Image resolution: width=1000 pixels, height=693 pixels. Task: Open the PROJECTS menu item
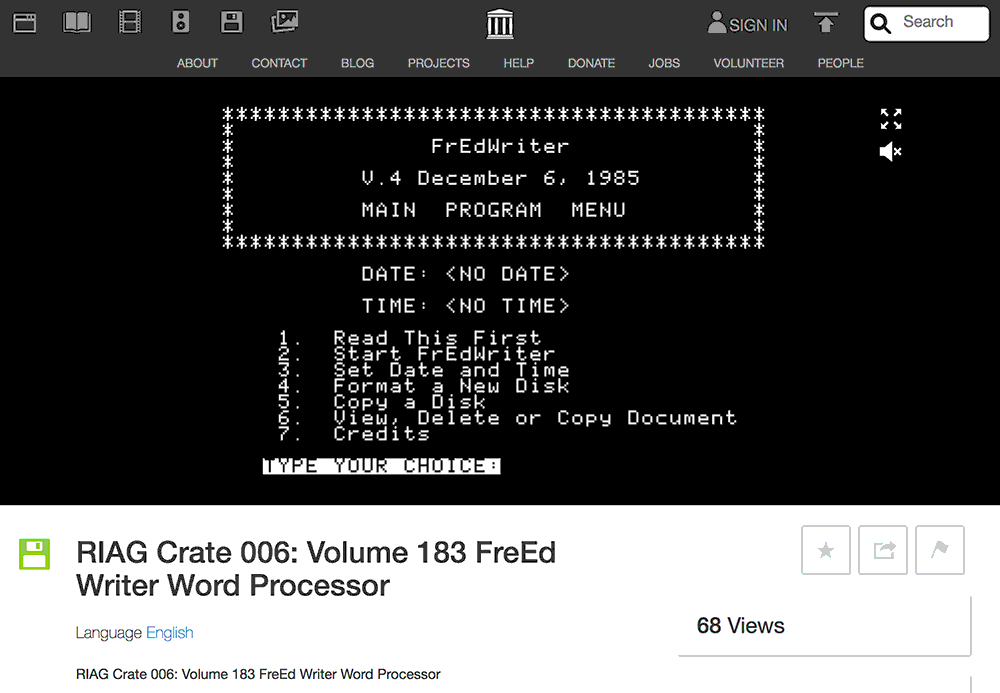[438, 63]
